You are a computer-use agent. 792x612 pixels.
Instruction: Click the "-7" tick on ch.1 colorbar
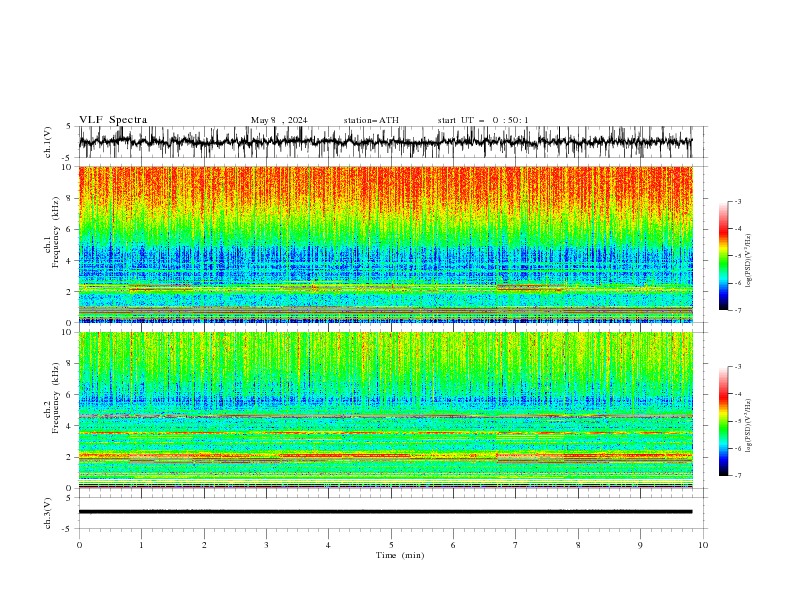(x=737, y=310)
